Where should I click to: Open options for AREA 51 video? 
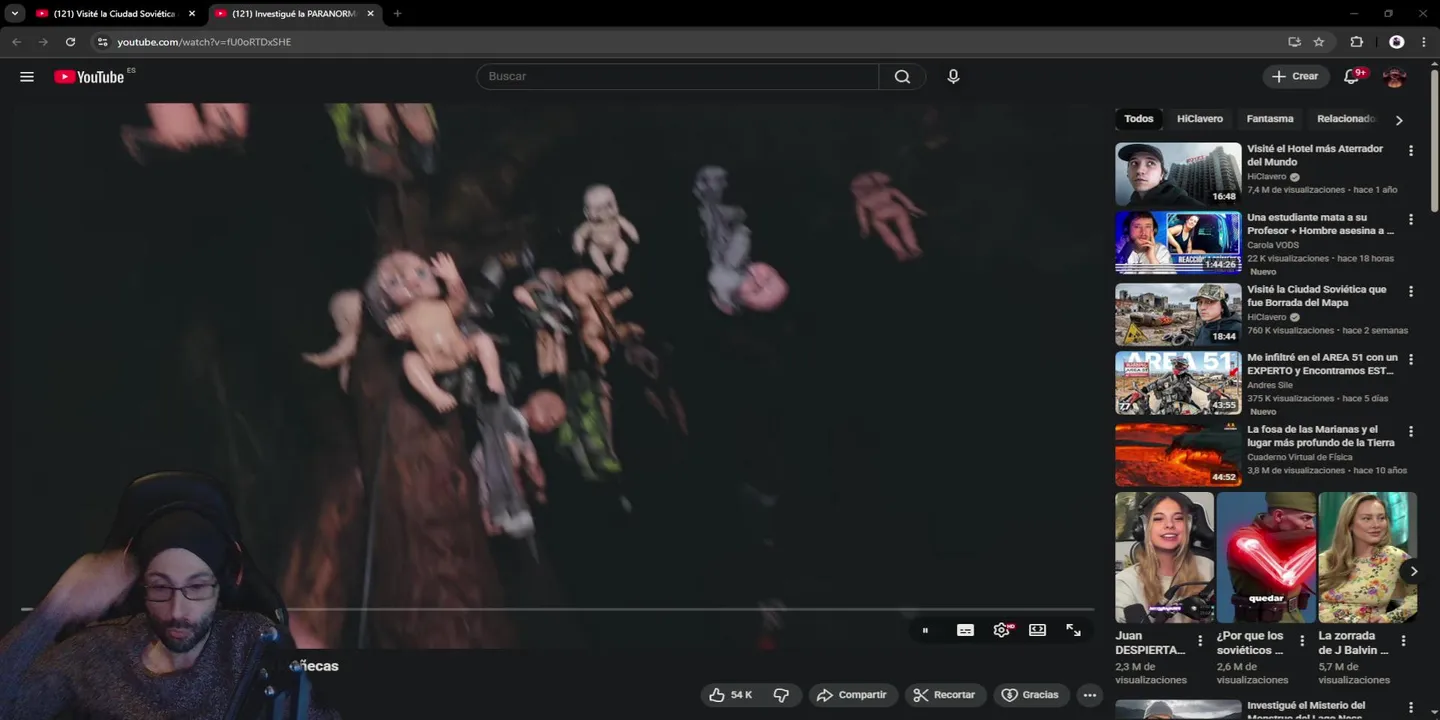point(1411,359)
